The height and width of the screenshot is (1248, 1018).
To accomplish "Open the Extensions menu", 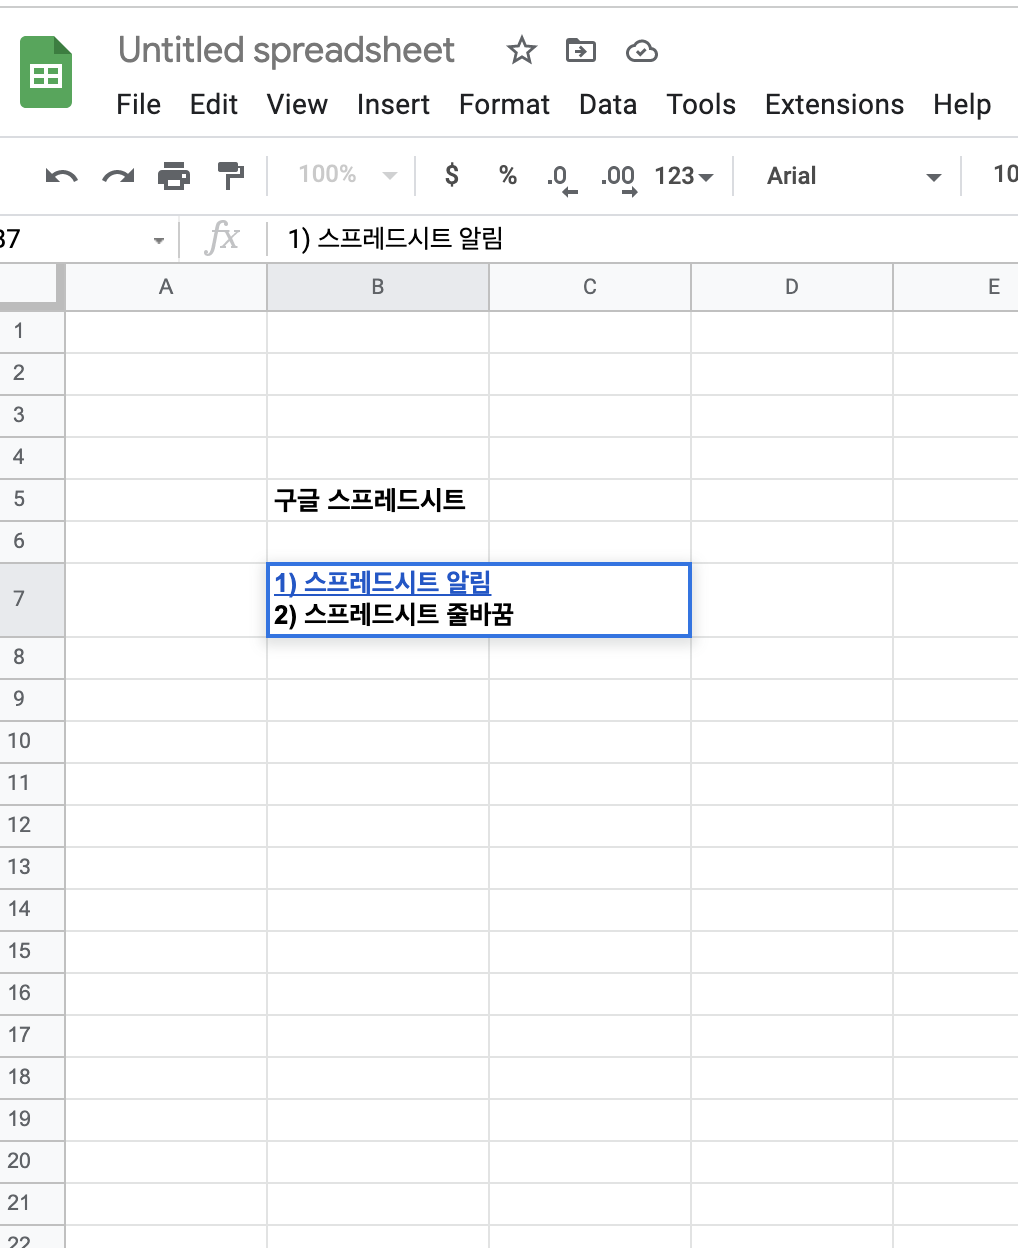I will [834, 104].
